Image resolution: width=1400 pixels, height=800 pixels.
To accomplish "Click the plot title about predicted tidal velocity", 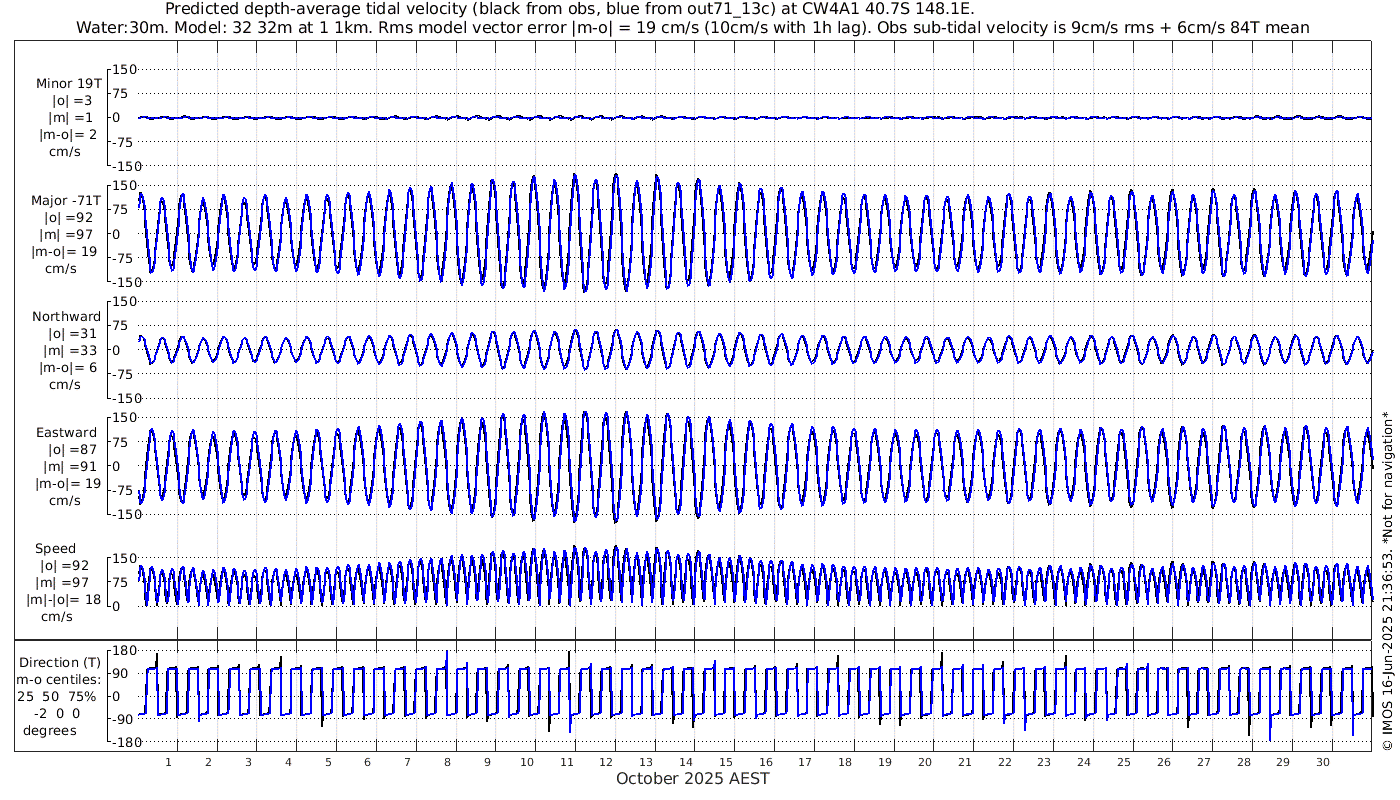I will [569, 9].
